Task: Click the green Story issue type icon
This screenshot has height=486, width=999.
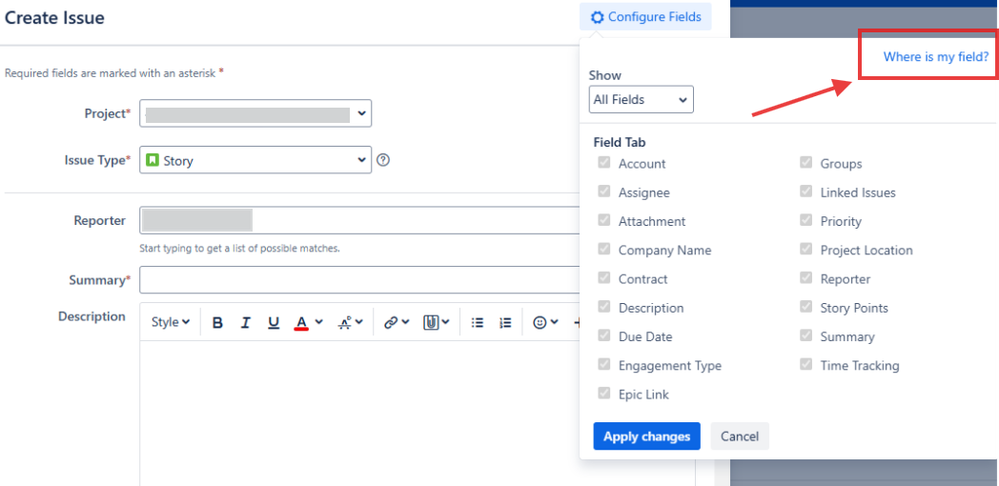Action: (152, 160)
